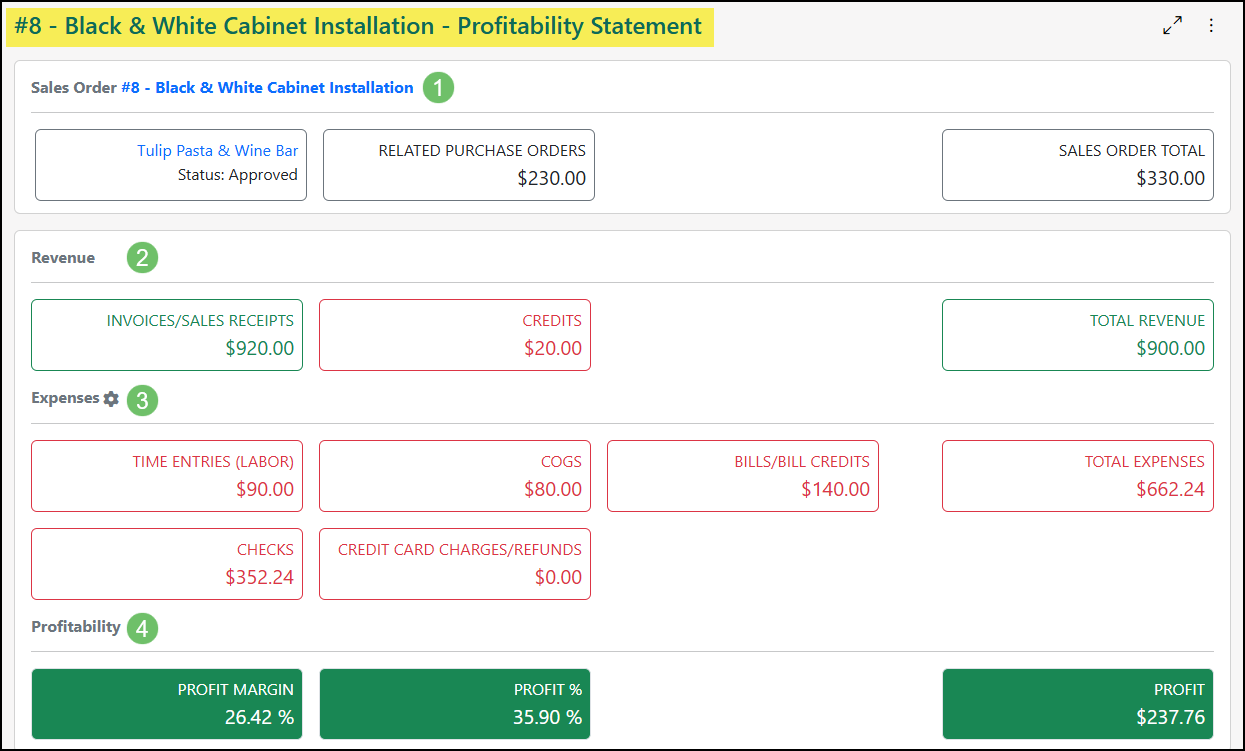
Task: Click the Related Purchase Orders card
Action: coord(459,165)
